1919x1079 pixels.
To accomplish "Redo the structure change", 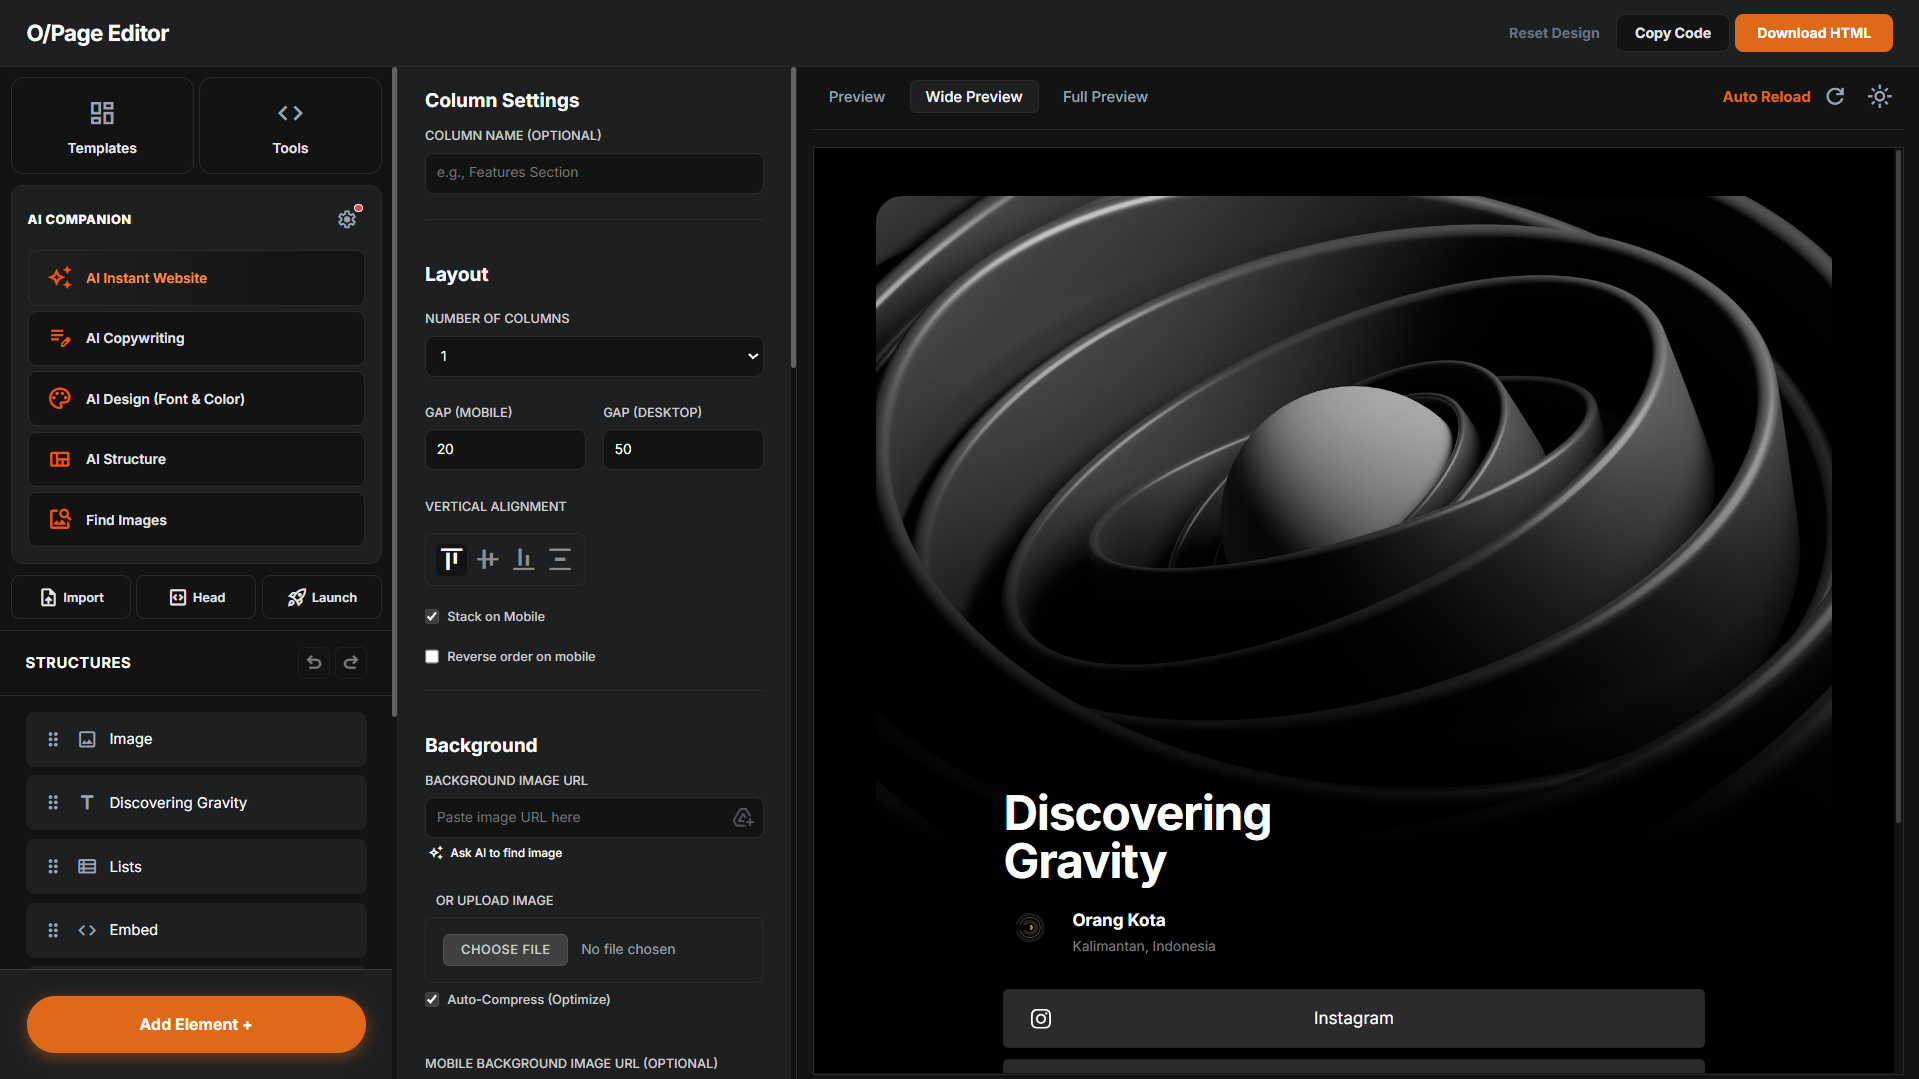I will [x=350, y=662].
